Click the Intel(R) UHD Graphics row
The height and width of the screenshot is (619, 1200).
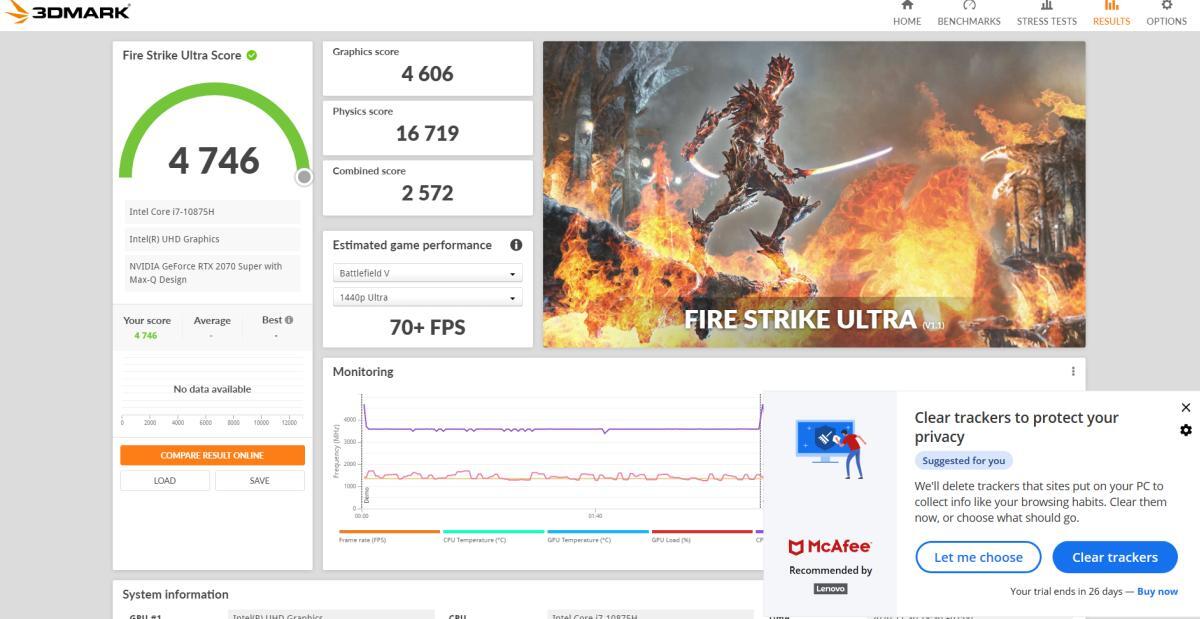pos(212,239)
